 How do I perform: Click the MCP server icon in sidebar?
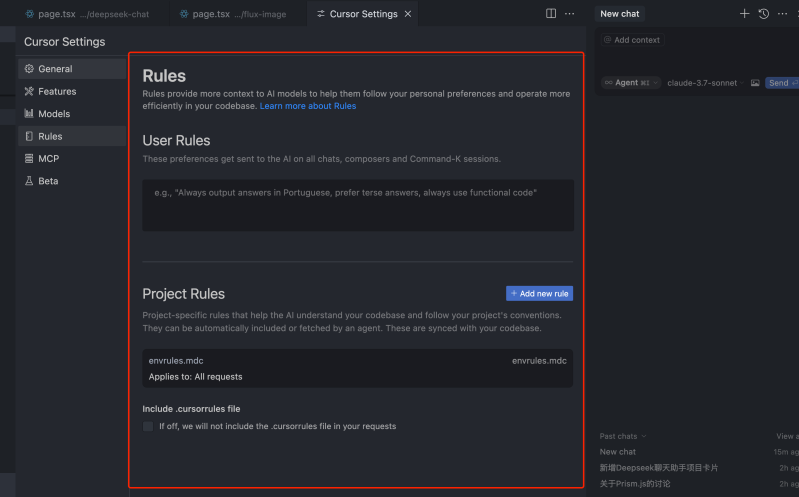[29, 158]
